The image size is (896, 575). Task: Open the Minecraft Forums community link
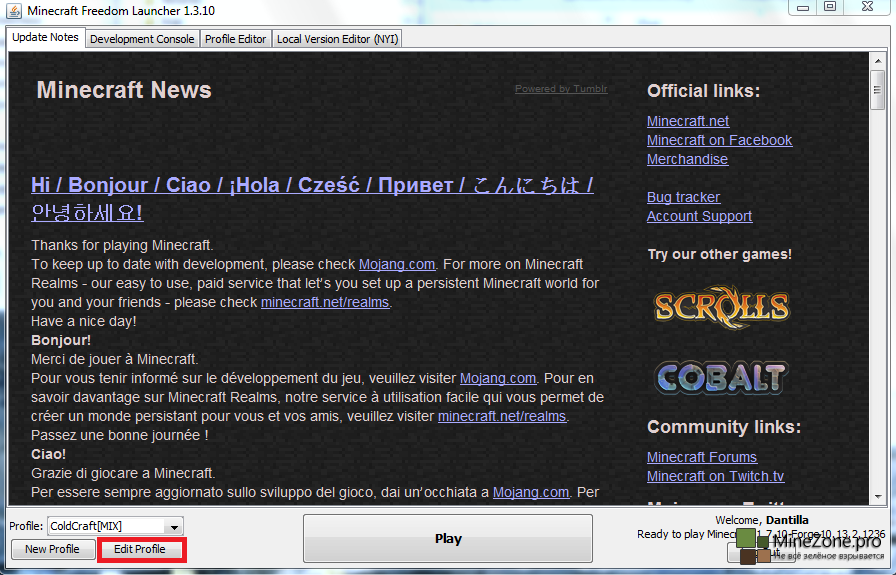(701, 457)
